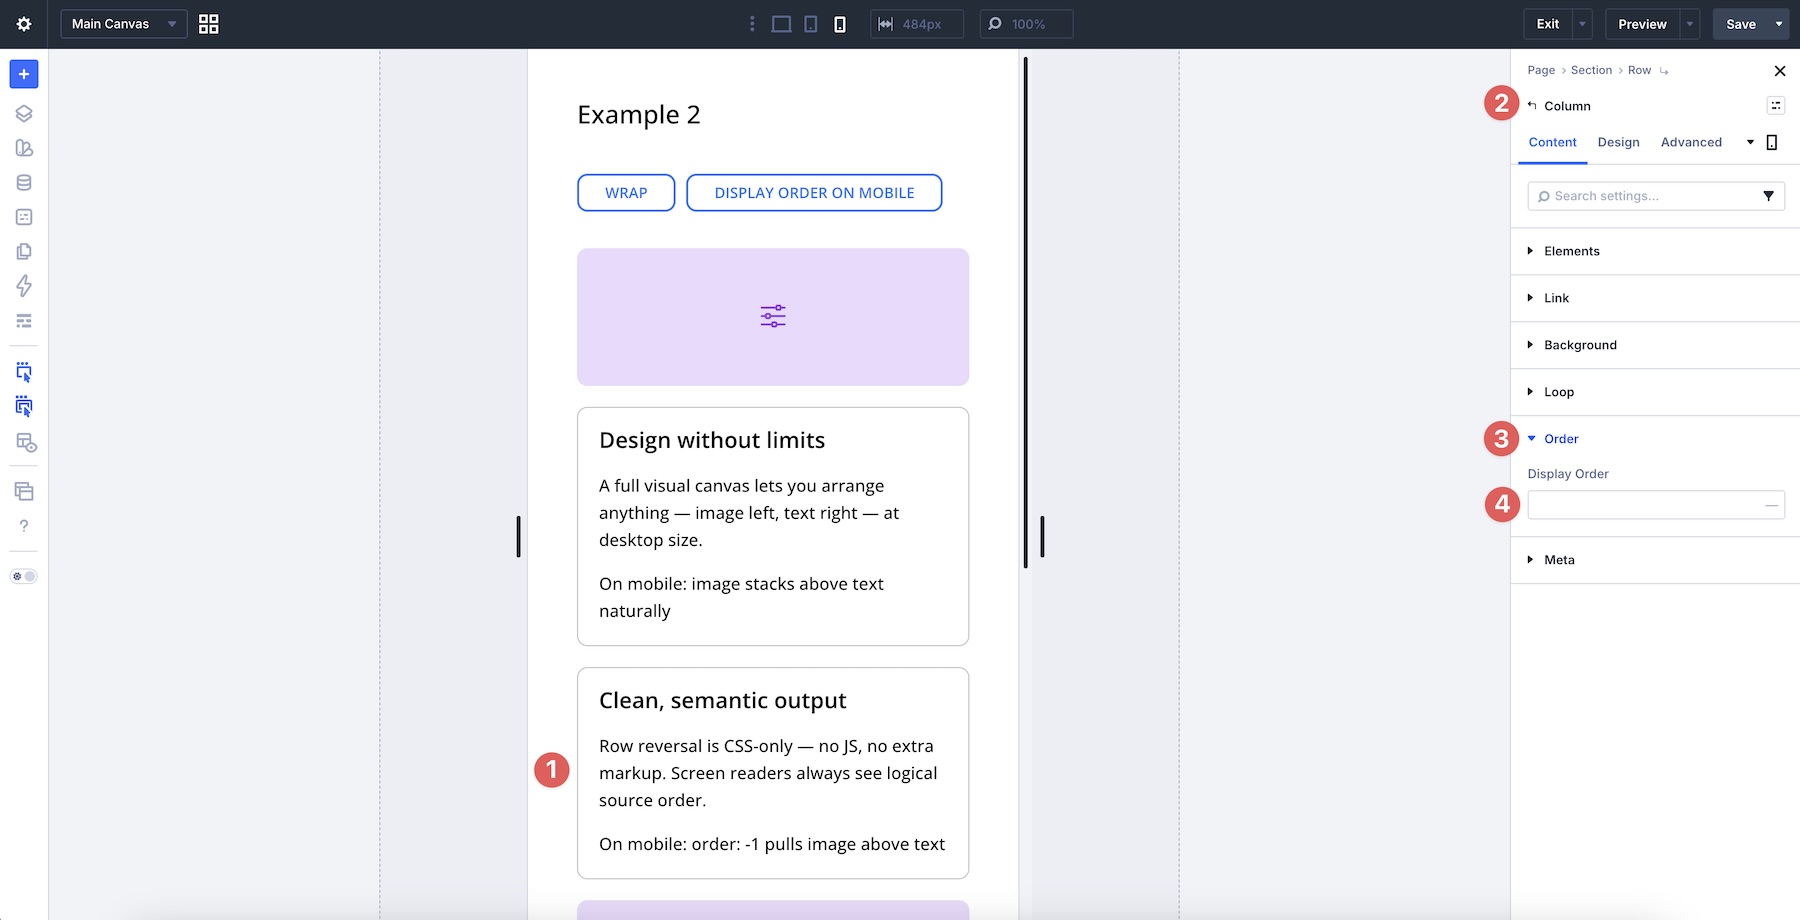The width and height of the screenshot is (1800, 920).
Task: Open the three-dot view options menu
Action: tap(752, 24)
